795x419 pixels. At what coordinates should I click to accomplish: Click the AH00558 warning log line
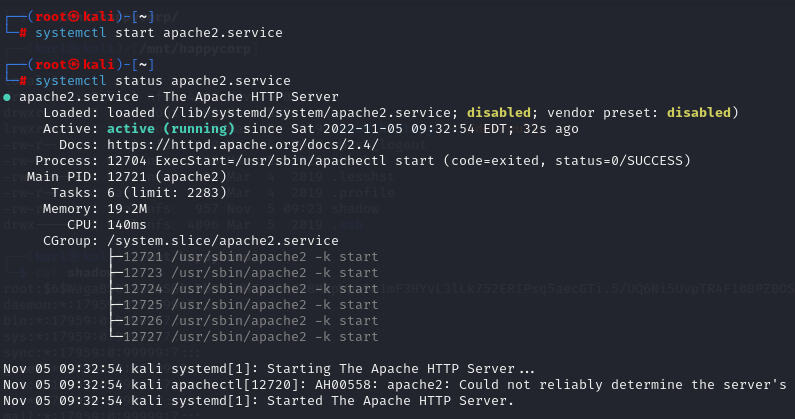tap(395, 385)
